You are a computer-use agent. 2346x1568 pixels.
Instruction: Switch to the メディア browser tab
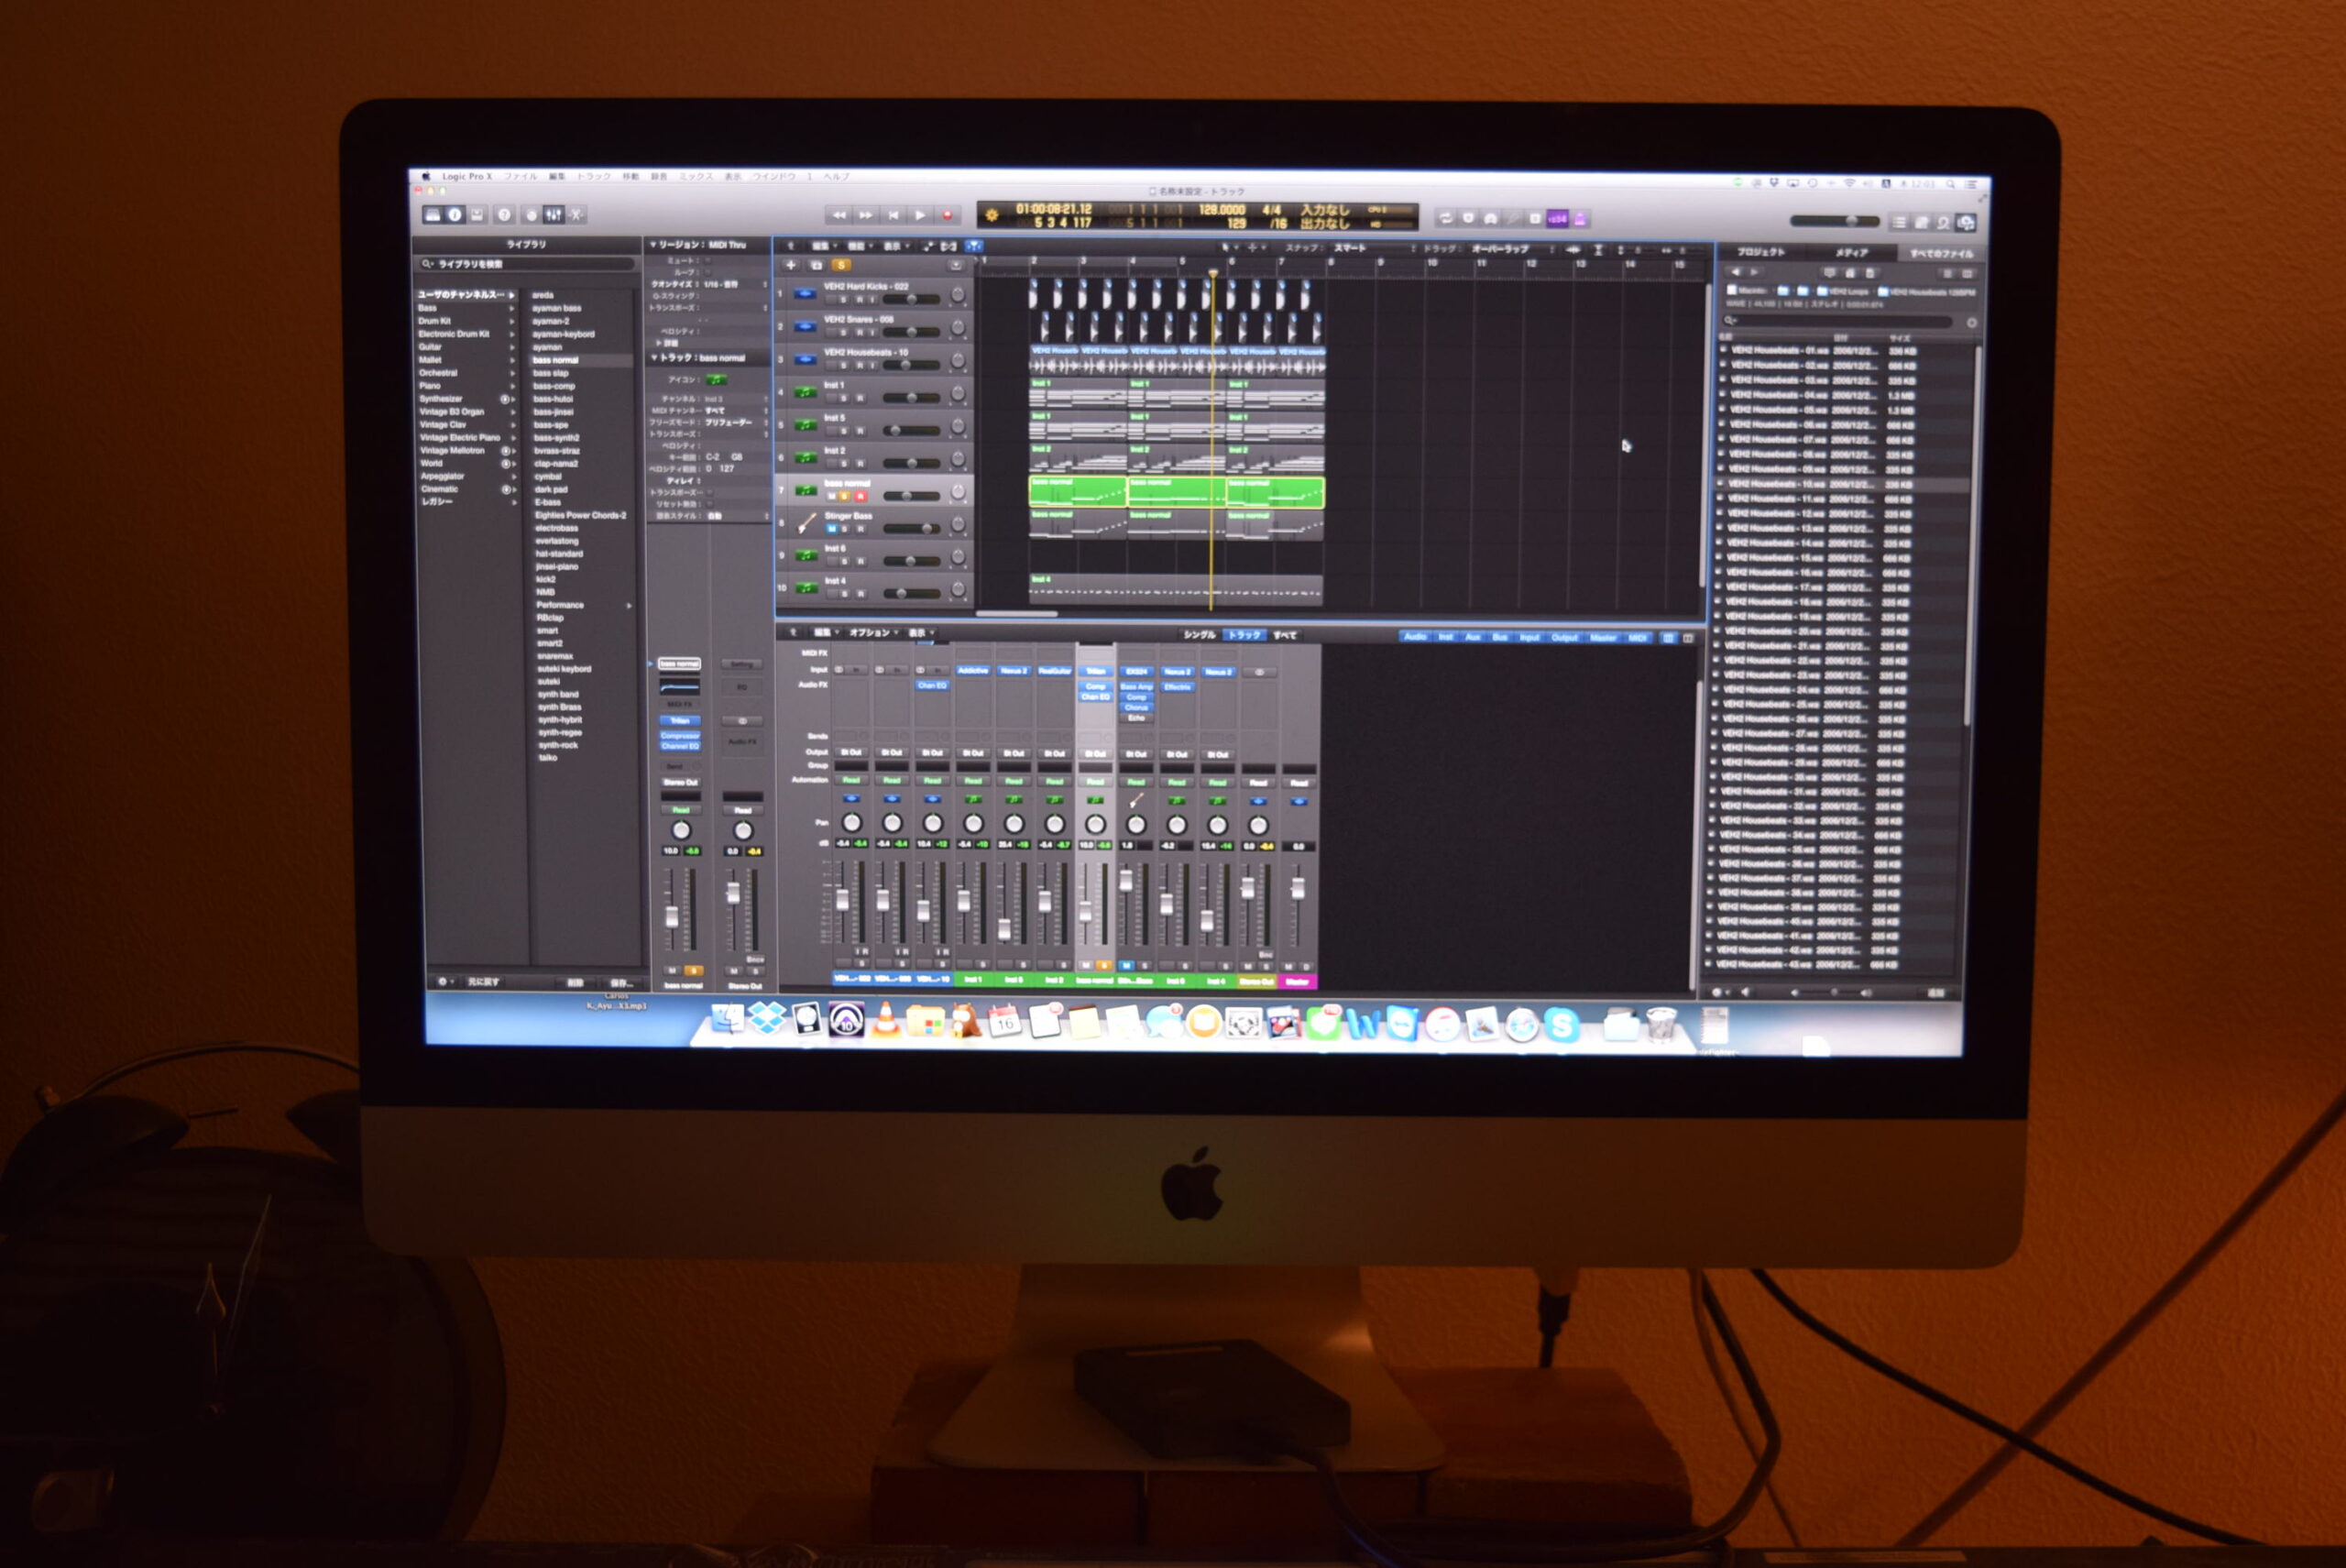pyautogui.click(x=1852, y=253)
